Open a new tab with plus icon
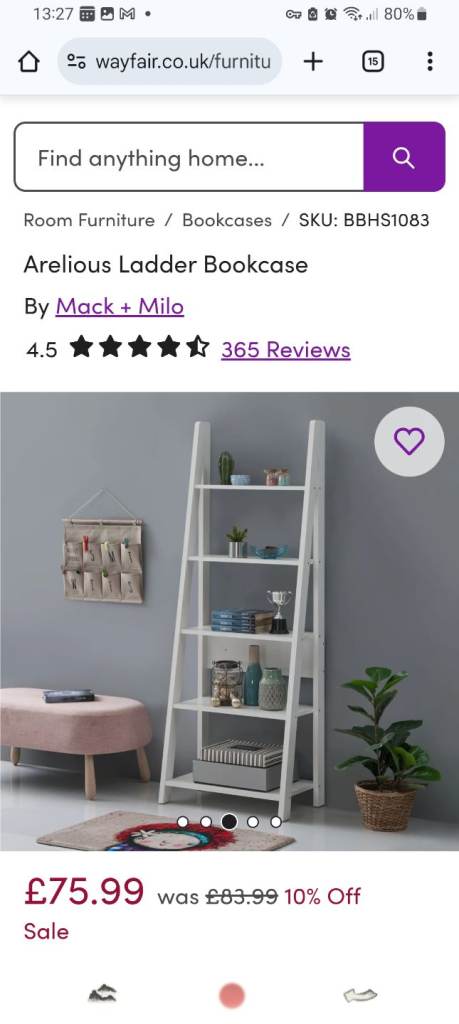This screenshot has height=1024, width=459. pos(313,62)
